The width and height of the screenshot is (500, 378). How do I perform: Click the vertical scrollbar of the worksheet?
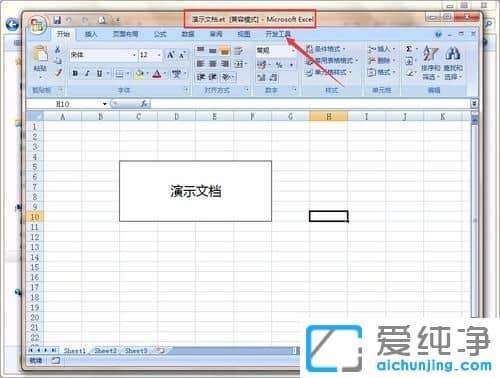(x=475, y=220)
